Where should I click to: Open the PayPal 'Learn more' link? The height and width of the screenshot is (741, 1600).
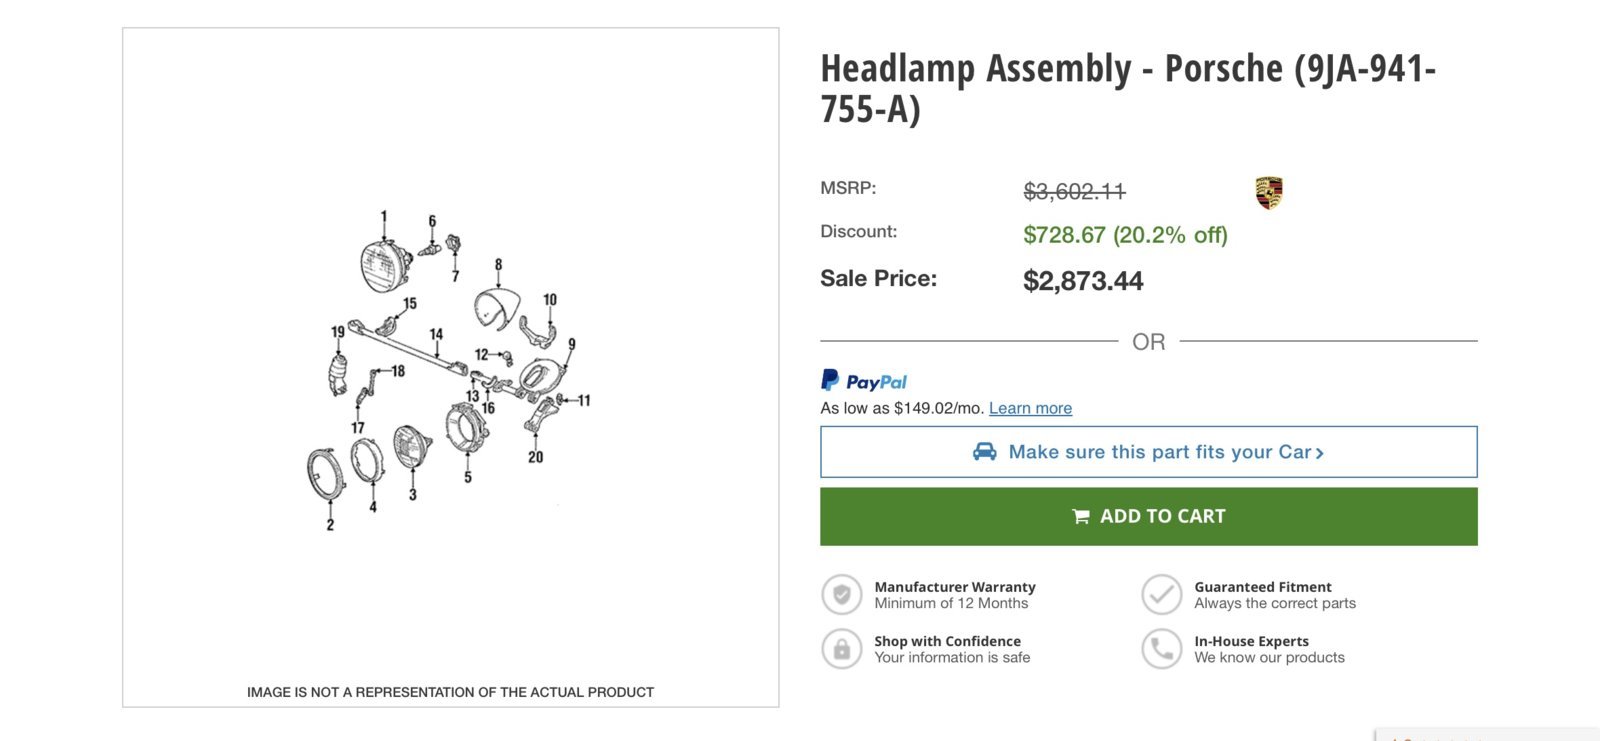[1030, 408]
